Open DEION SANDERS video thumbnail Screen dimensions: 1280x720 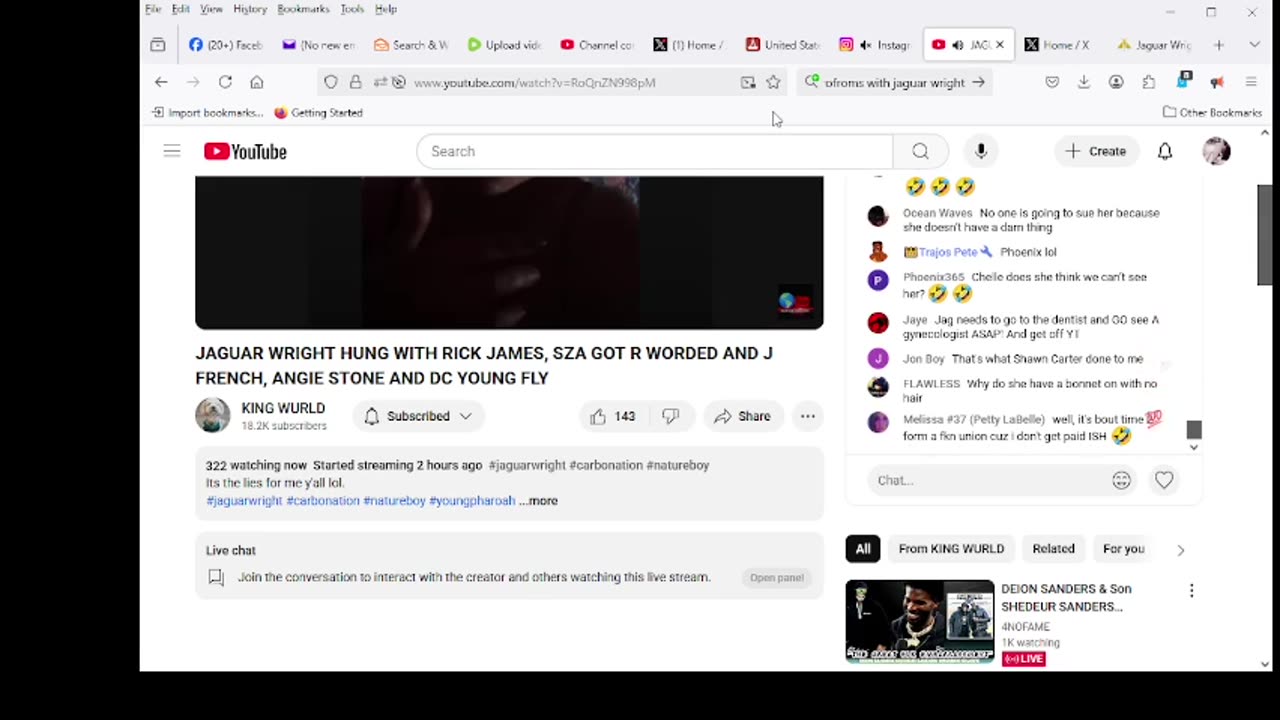click(920, 622)
